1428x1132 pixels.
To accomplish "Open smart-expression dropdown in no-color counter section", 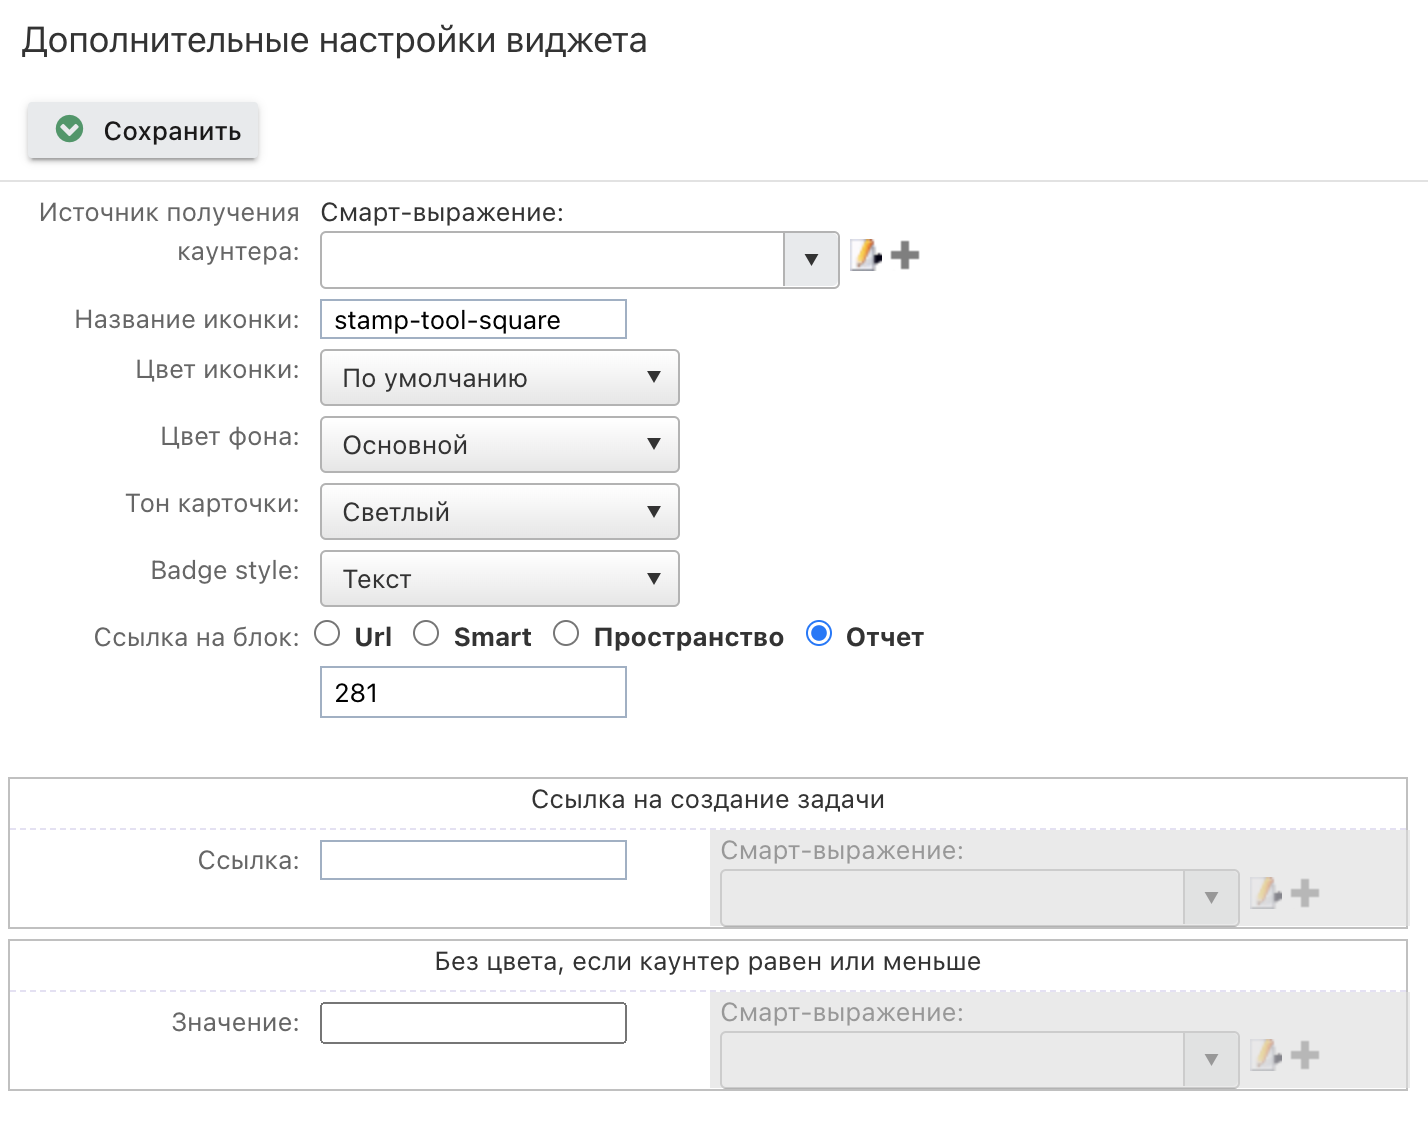I will (x=1211, y=1060).
